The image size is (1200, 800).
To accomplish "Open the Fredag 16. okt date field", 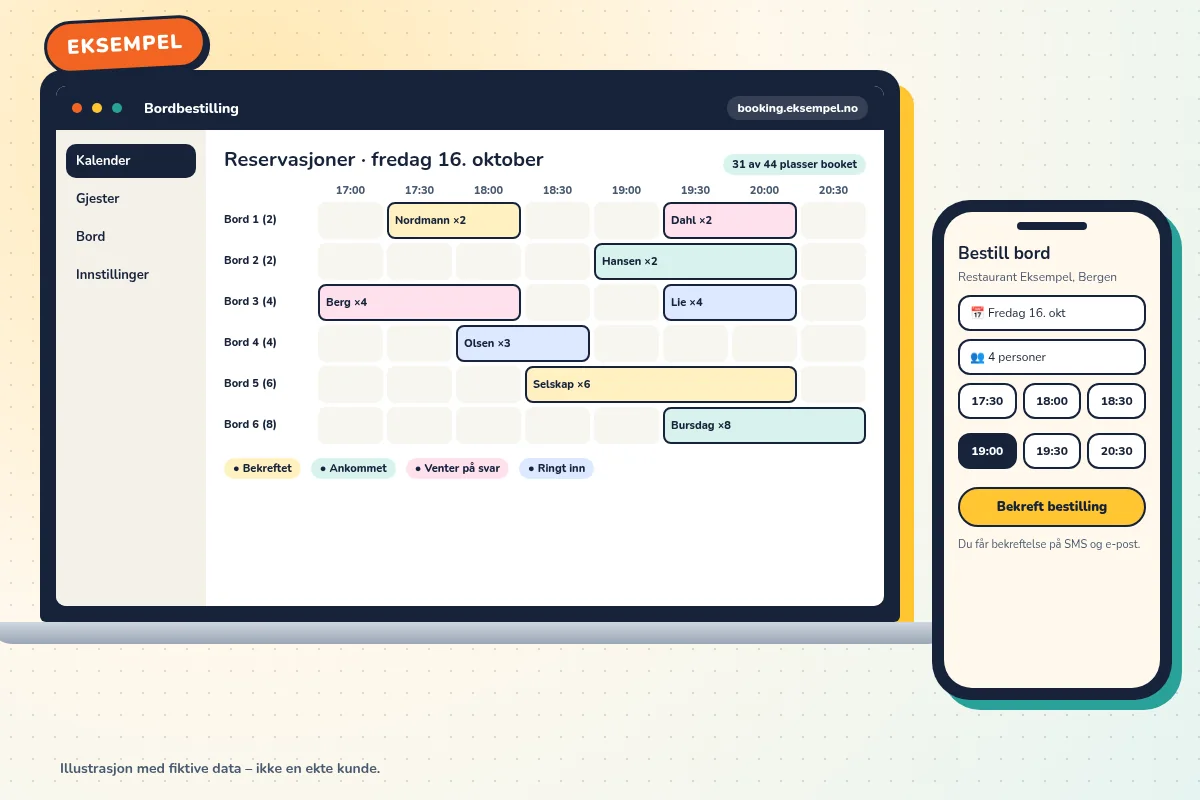I will pos(1052,313).
